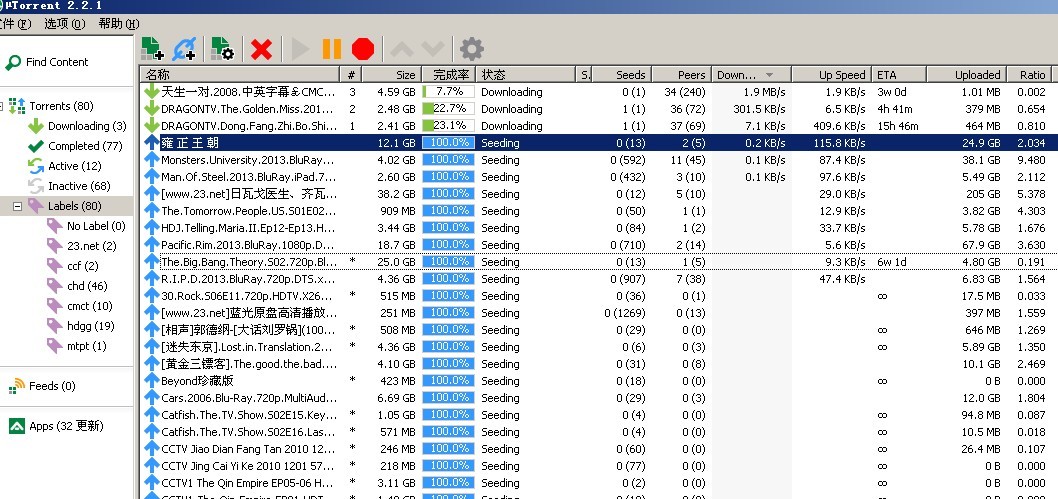1058x499 pixels.
Task: Select the Cars.2006.Blu-Ray.720p torrent
Action: click(x=599, y=398)
